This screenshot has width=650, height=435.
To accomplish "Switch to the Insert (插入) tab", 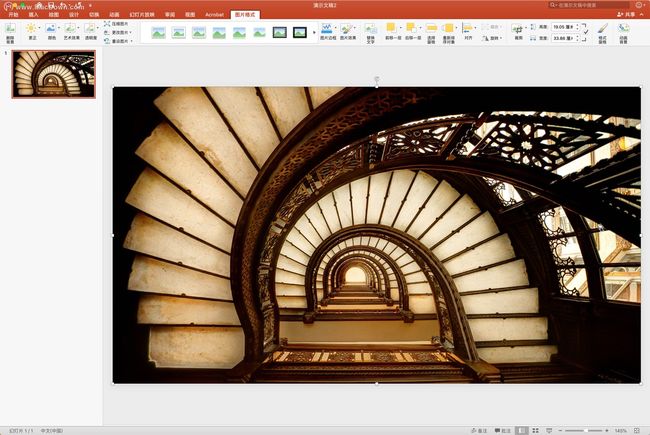I will [33, 15].
